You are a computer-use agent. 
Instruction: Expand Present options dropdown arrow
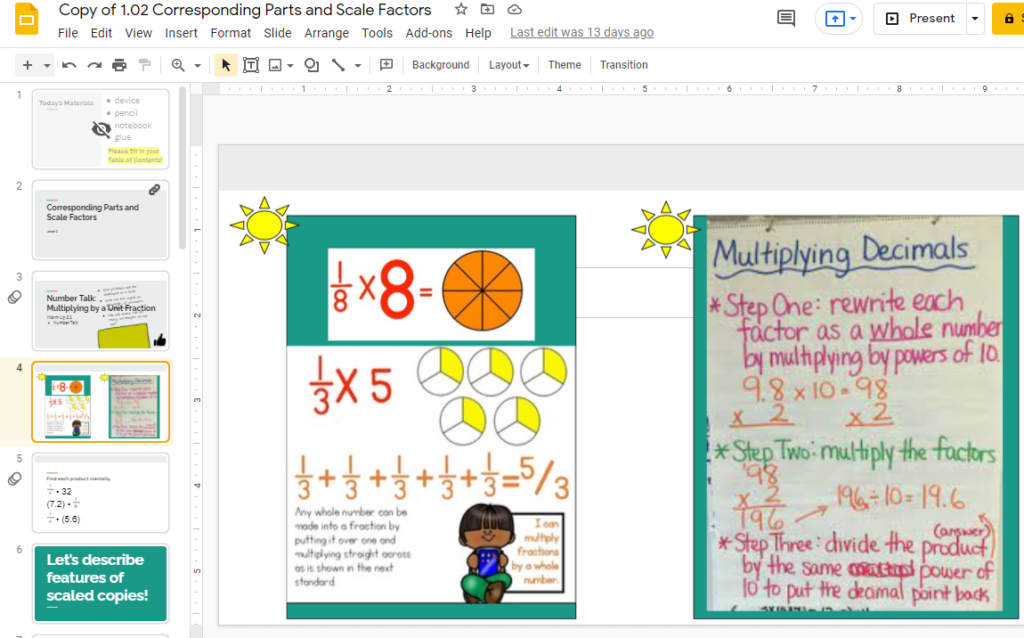tap(975, 18)
